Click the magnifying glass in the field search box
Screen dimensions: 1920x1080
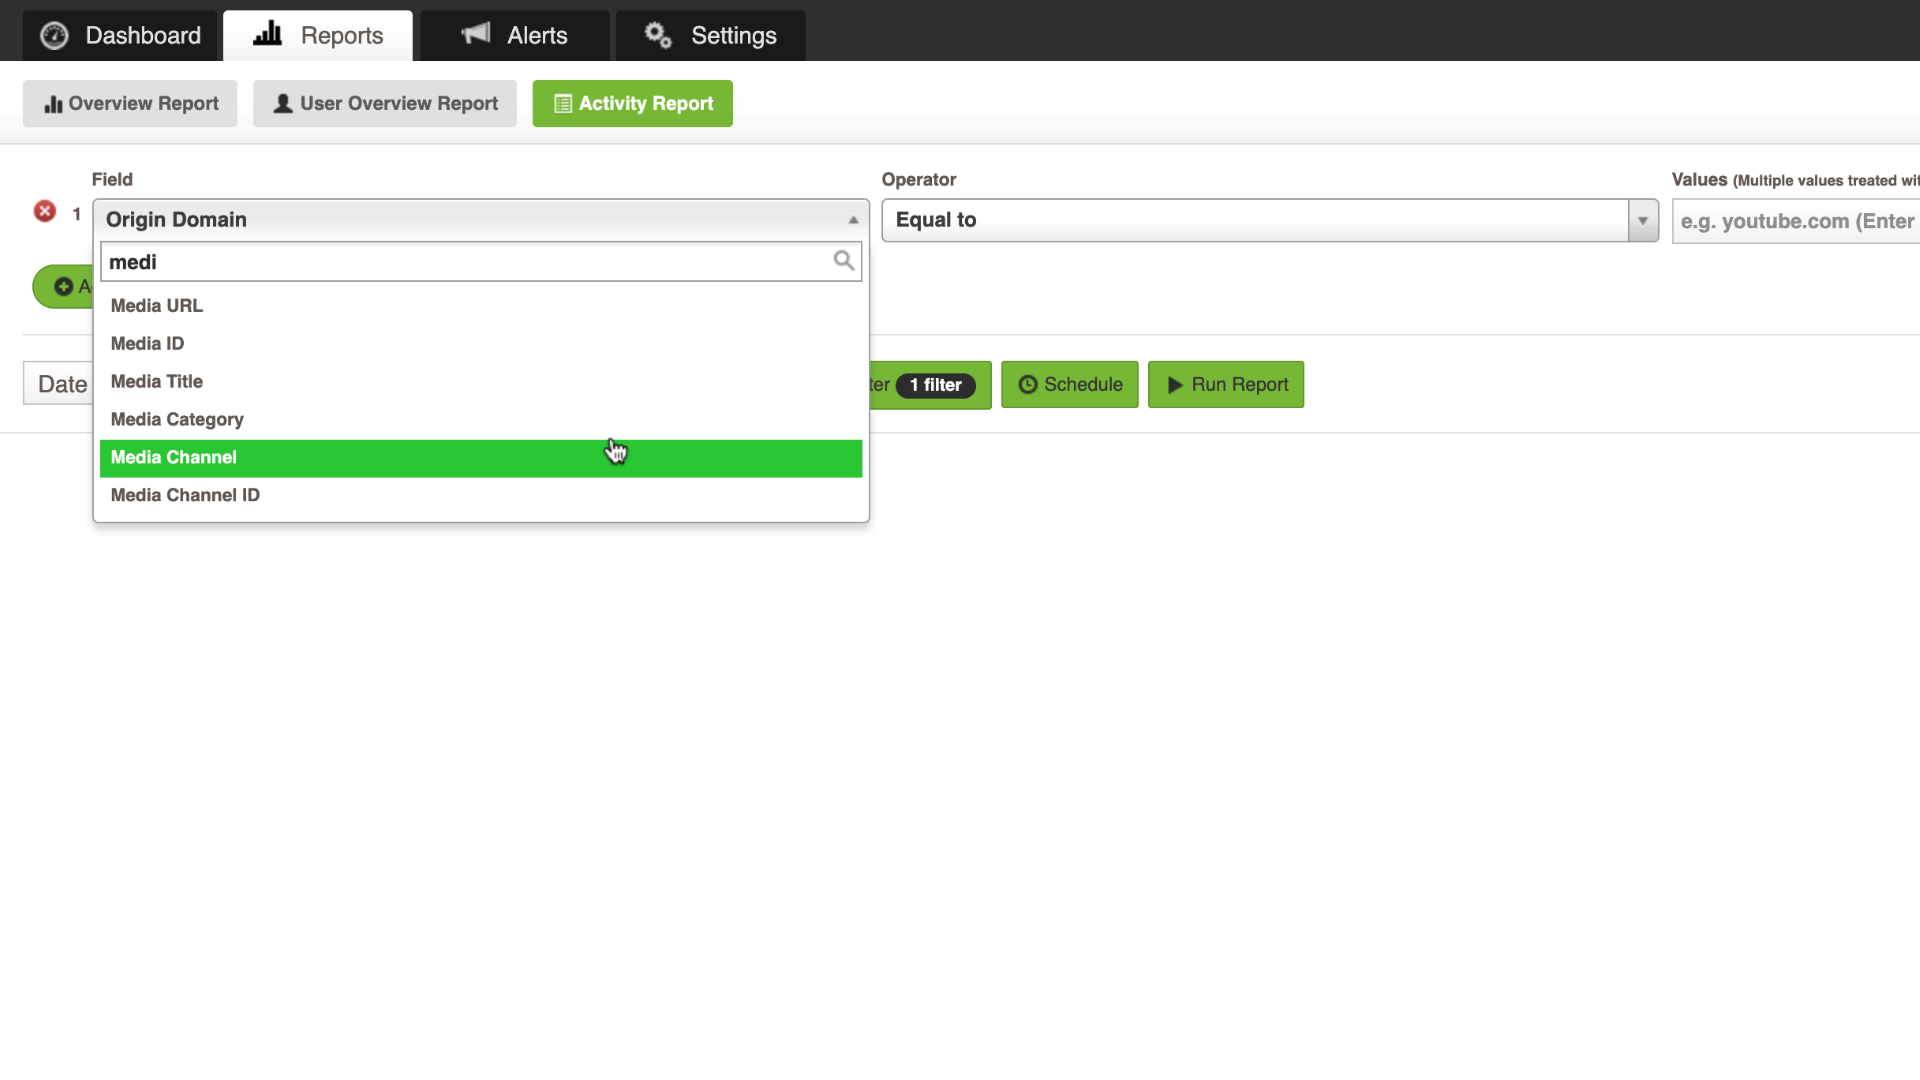pyautogui.click(x=842, y=261)
